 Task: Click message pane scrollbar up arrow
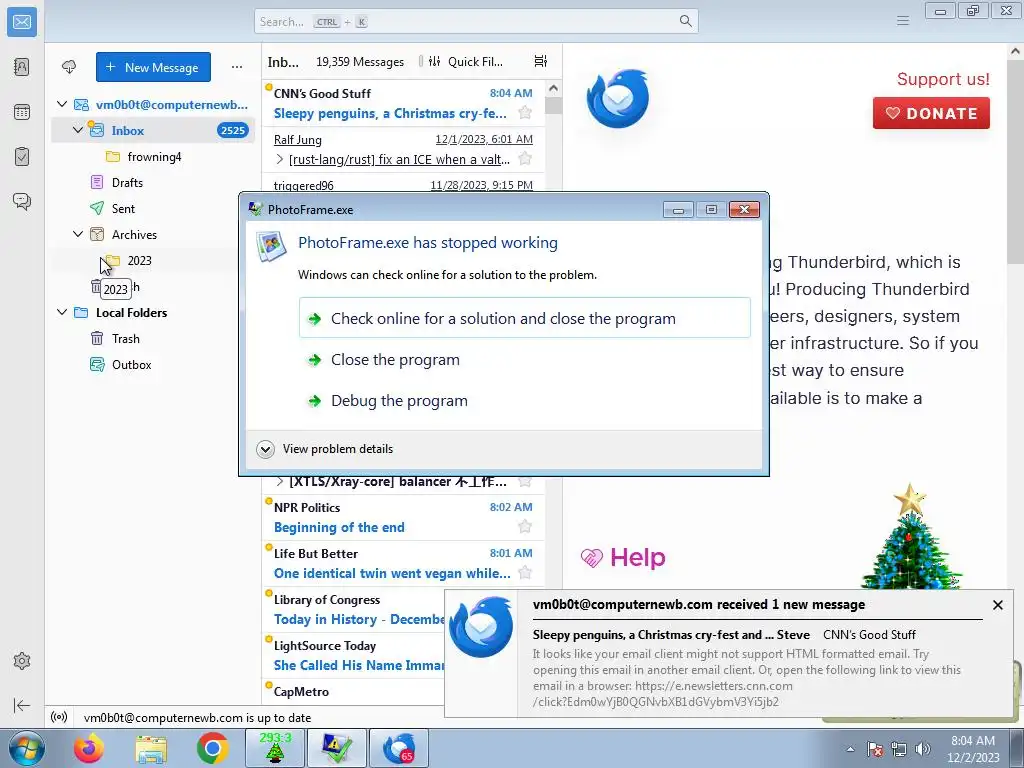[x=1016, y=51]
